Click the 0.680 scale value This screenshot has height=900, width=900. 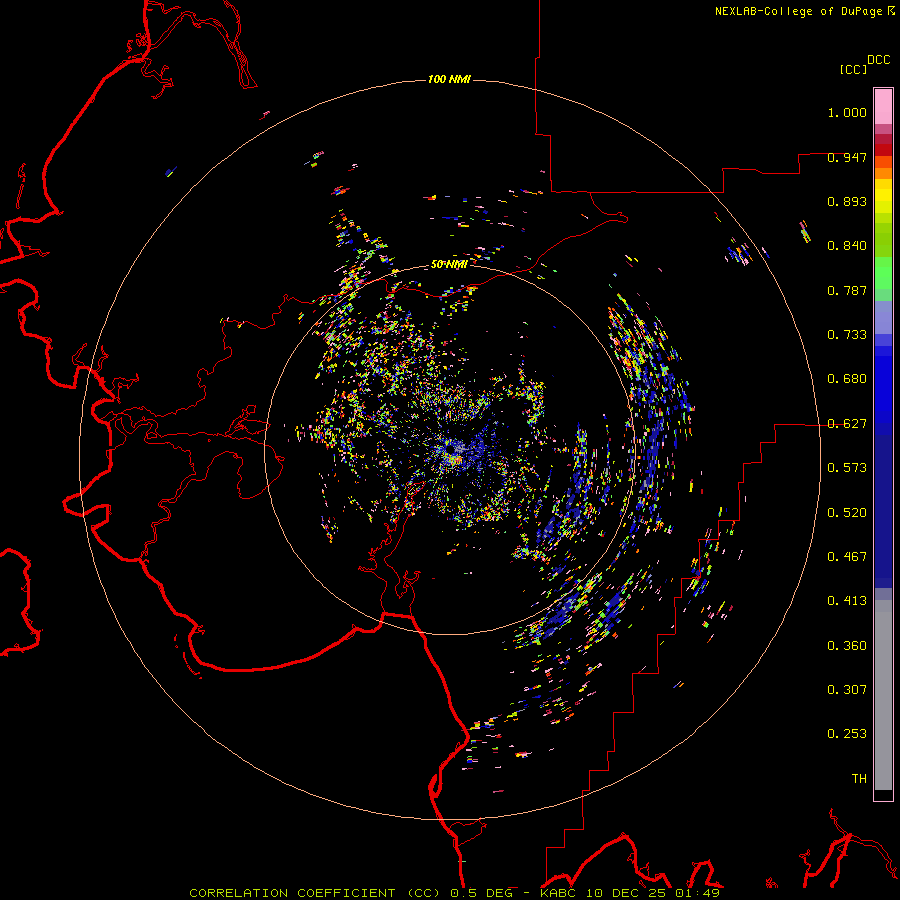click(x=847, y=379)
